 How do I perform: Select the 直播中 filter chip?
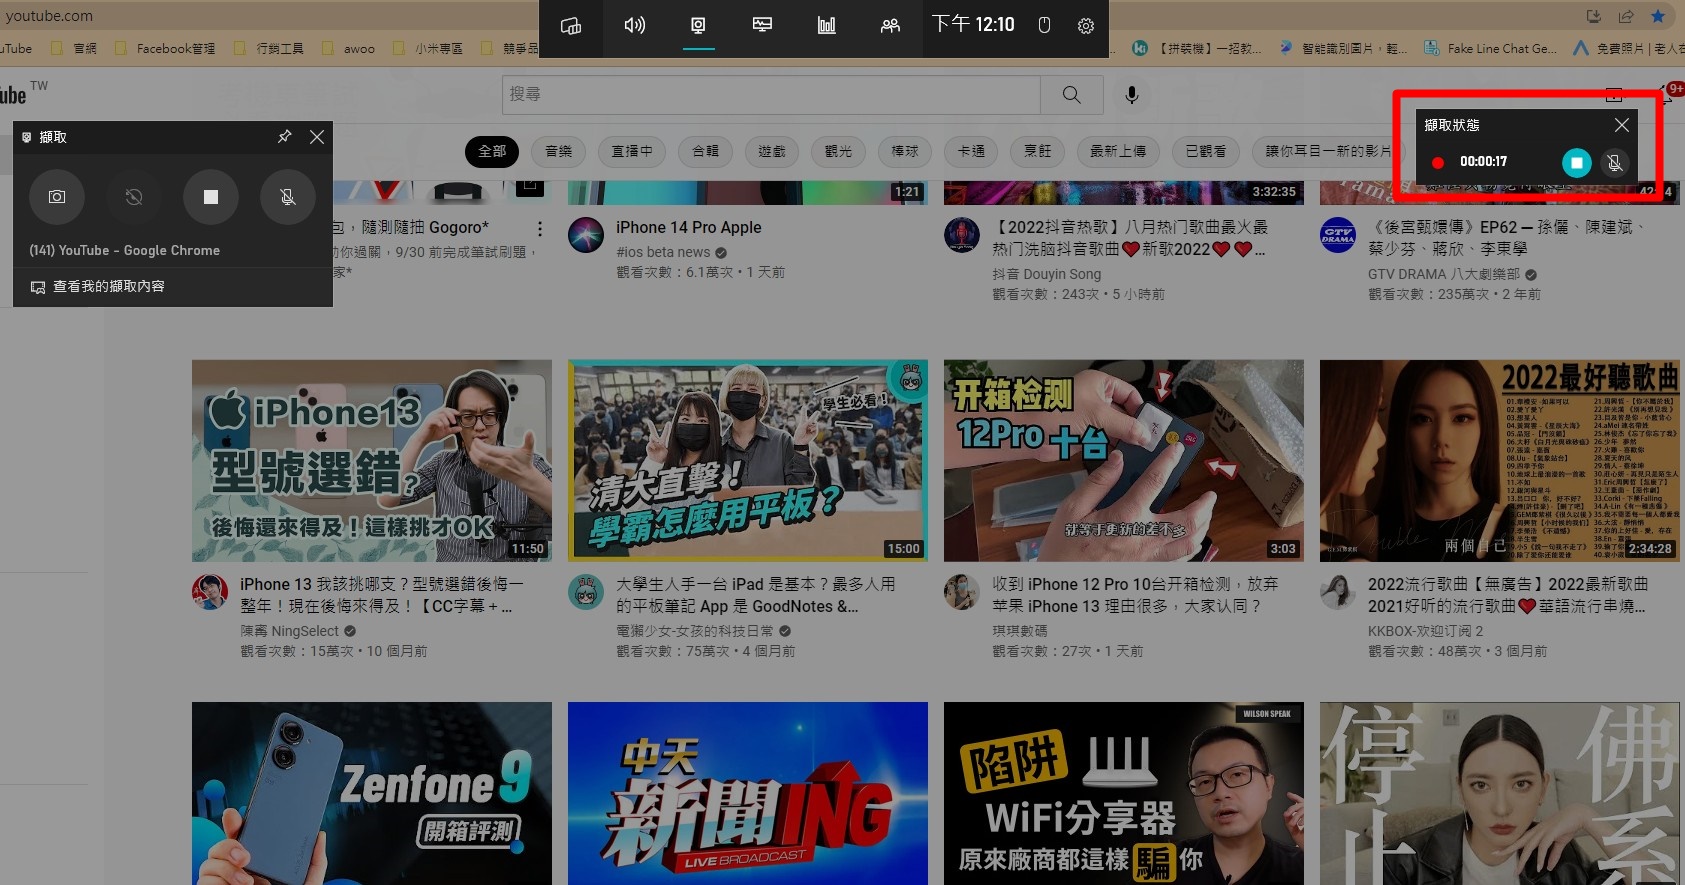pyautogui.click(x=632, y=151)
